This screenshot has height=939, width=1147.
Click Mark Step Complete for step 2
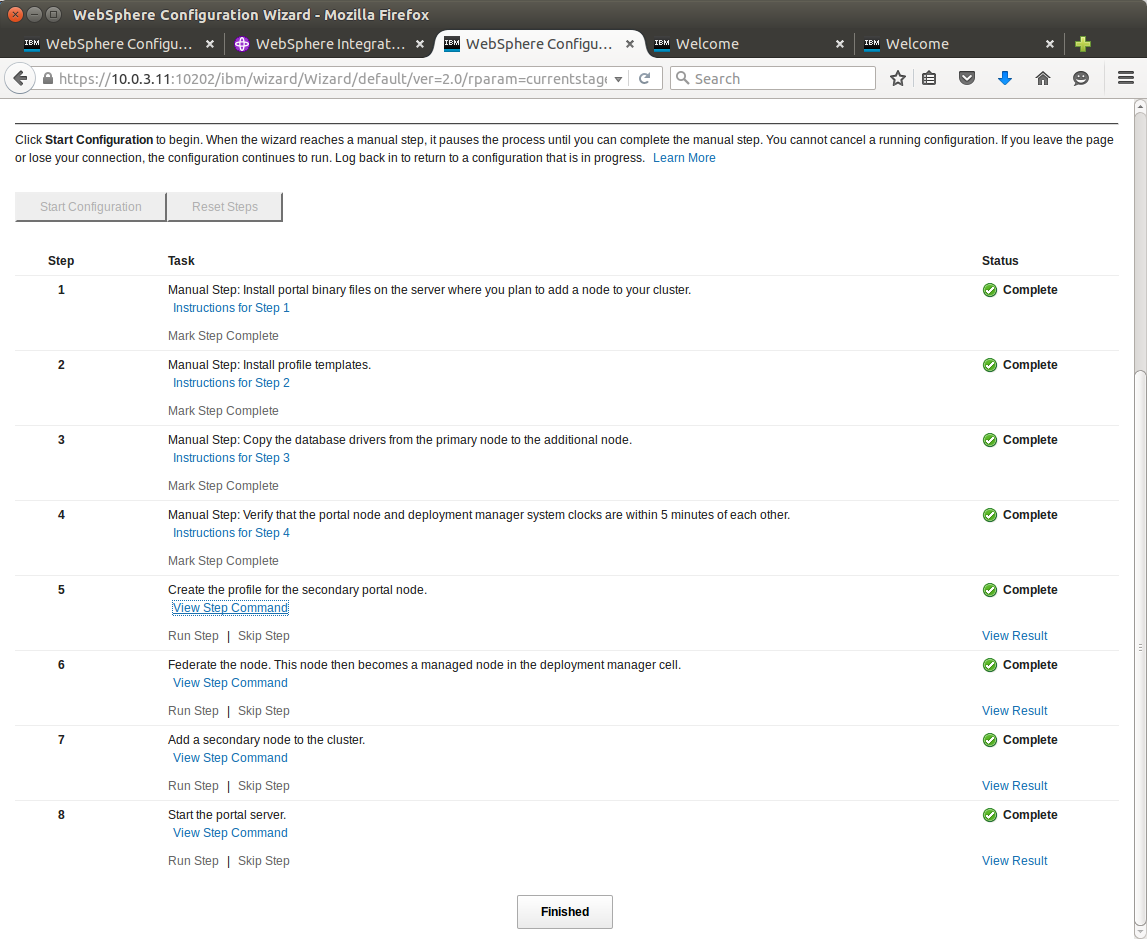coord(223,411)
